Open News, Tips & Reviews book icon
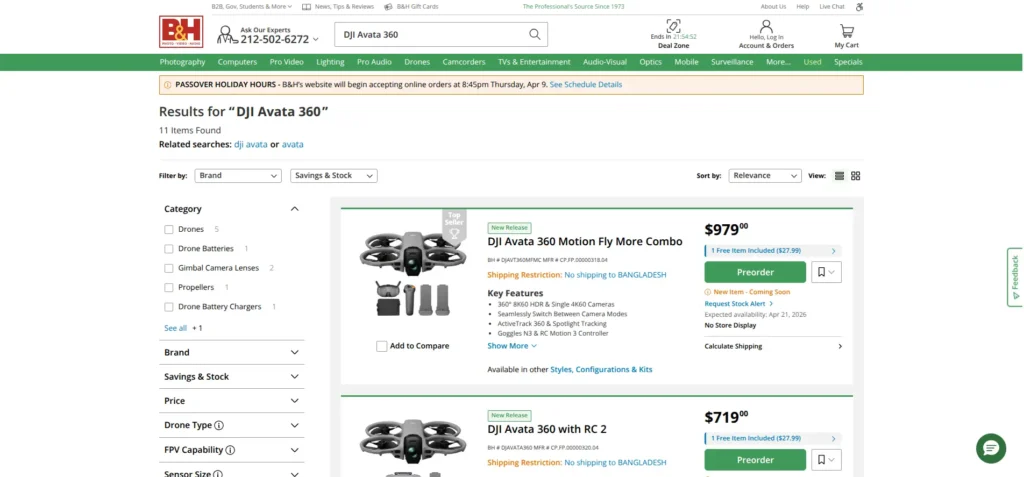The height and width of the screenshot is (477, 1024). (306, 7)
